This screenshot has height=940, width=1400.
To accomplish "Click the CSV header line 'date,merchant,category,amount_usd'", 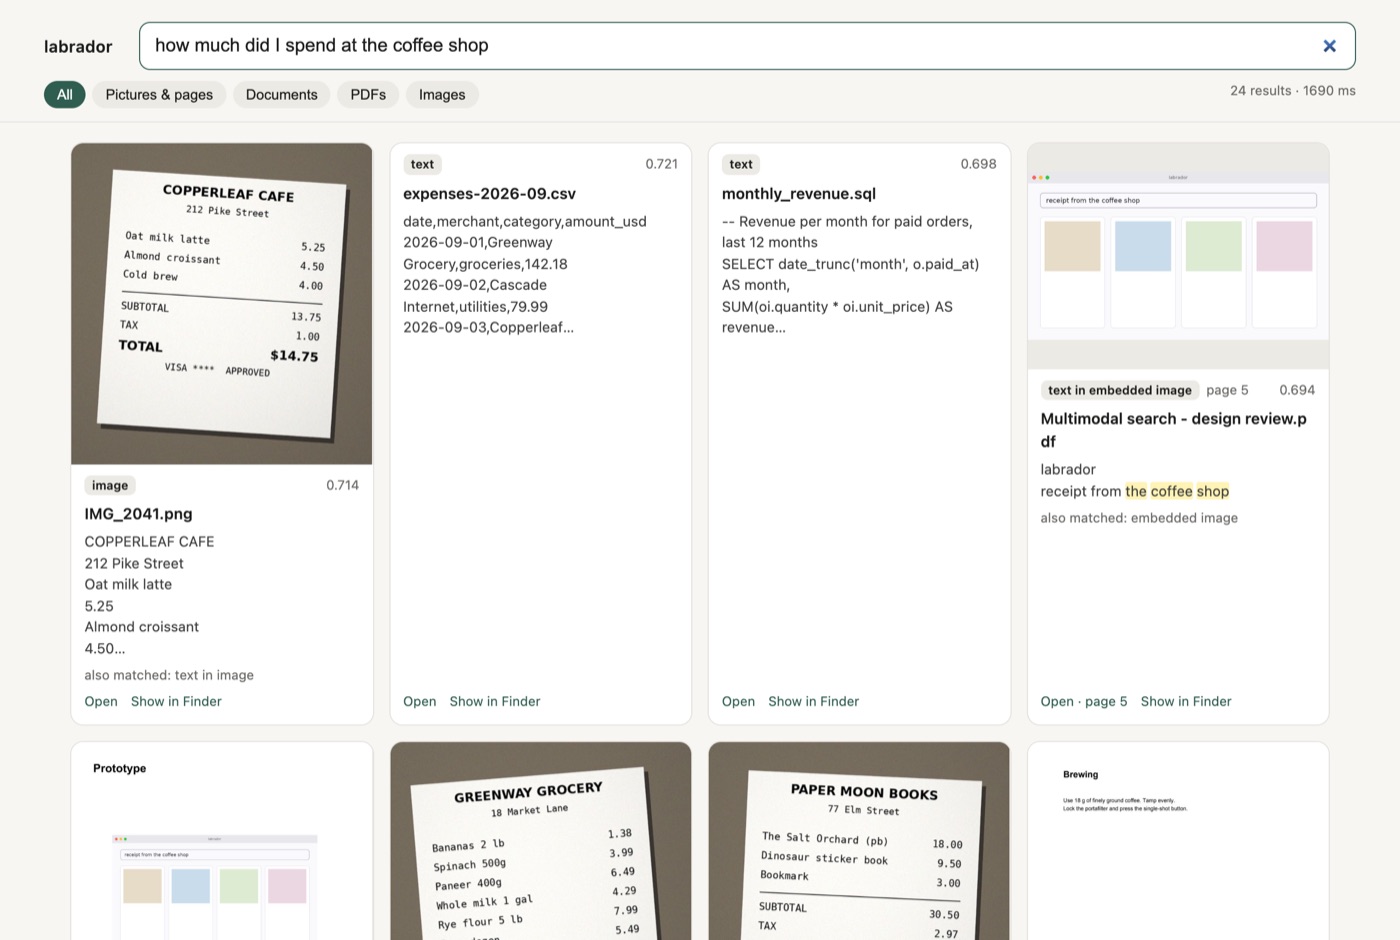I will (x=525, y=222).
